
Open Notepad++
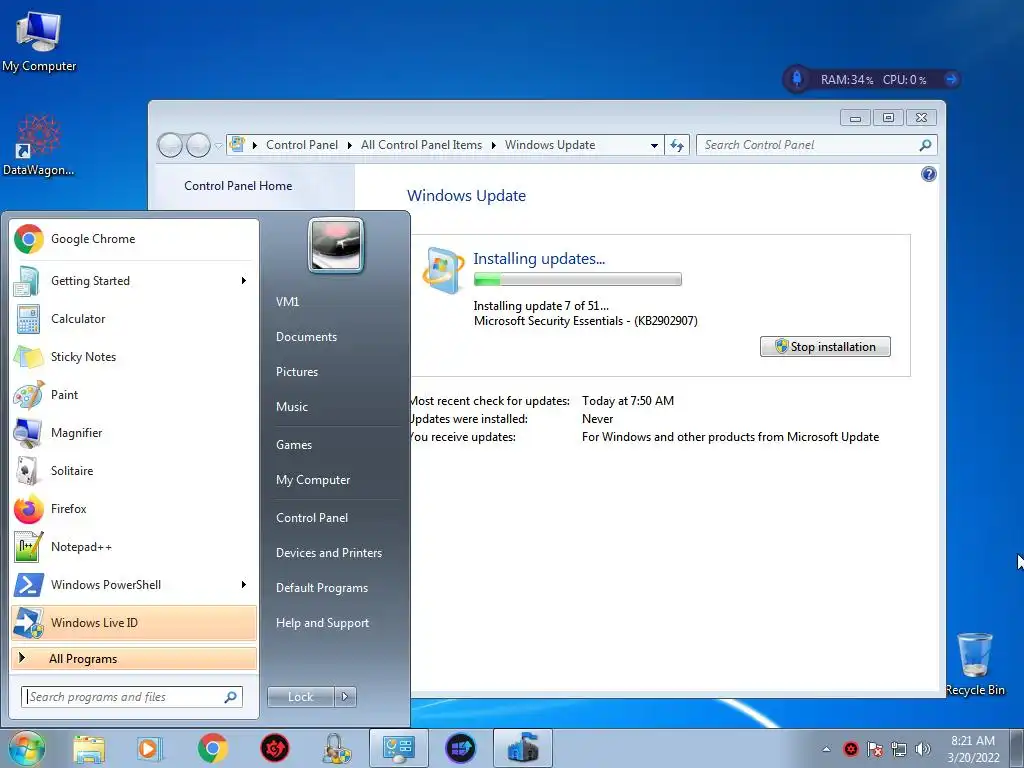[x=134, y=547]
